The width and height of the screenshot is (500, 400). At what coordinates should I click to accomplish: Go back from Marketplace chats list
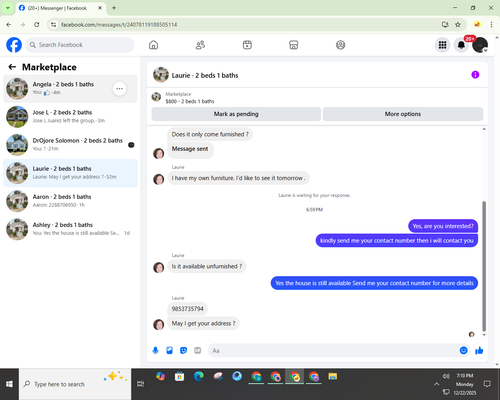point(12,67)
